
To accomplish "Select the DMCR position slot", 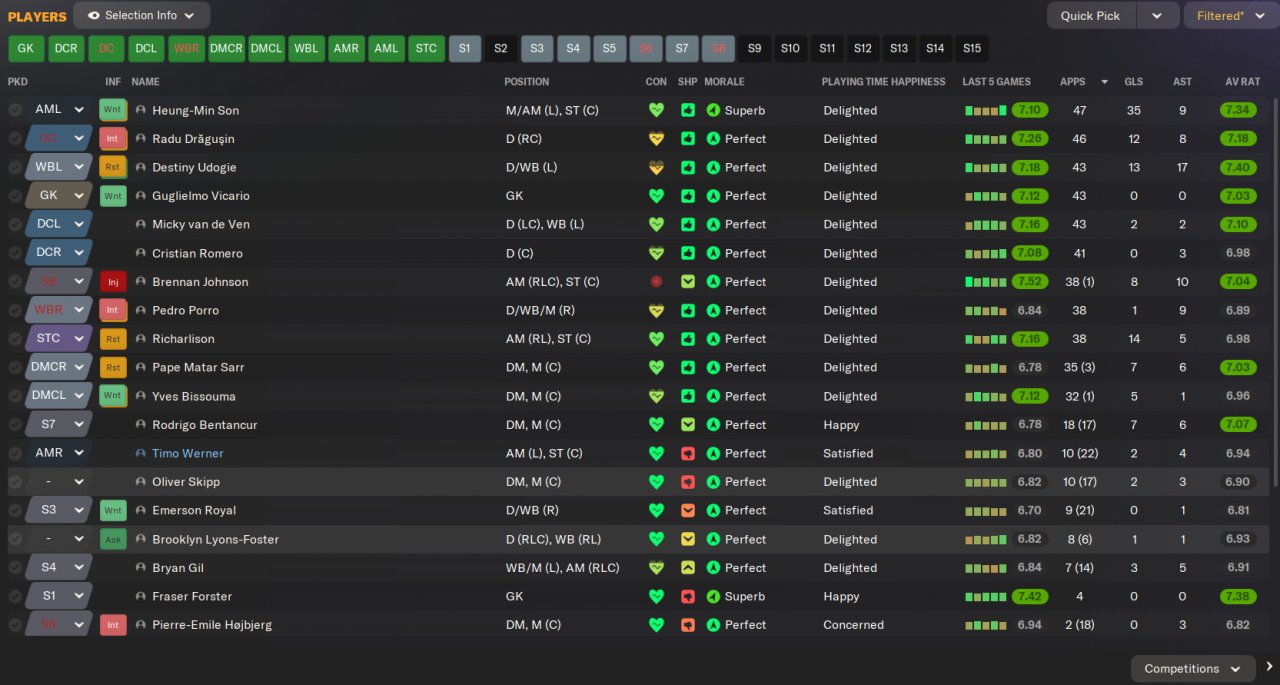I will (227, 48).
